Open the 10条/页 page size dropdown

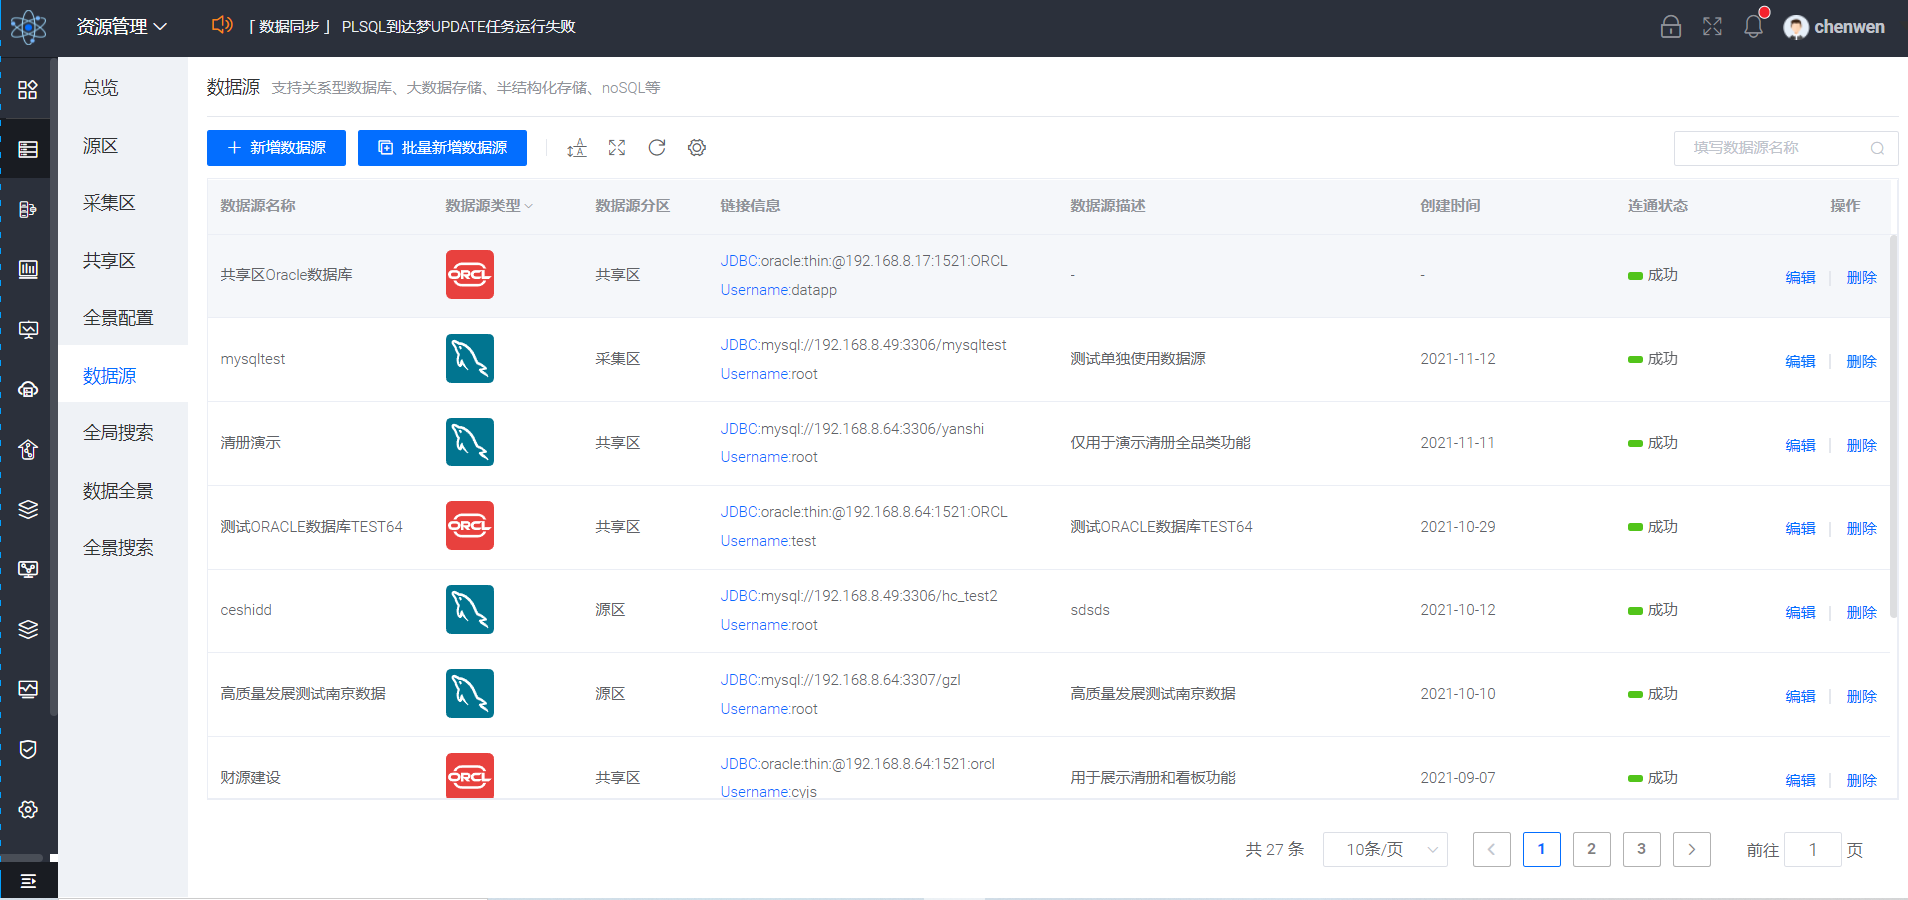1385,850
